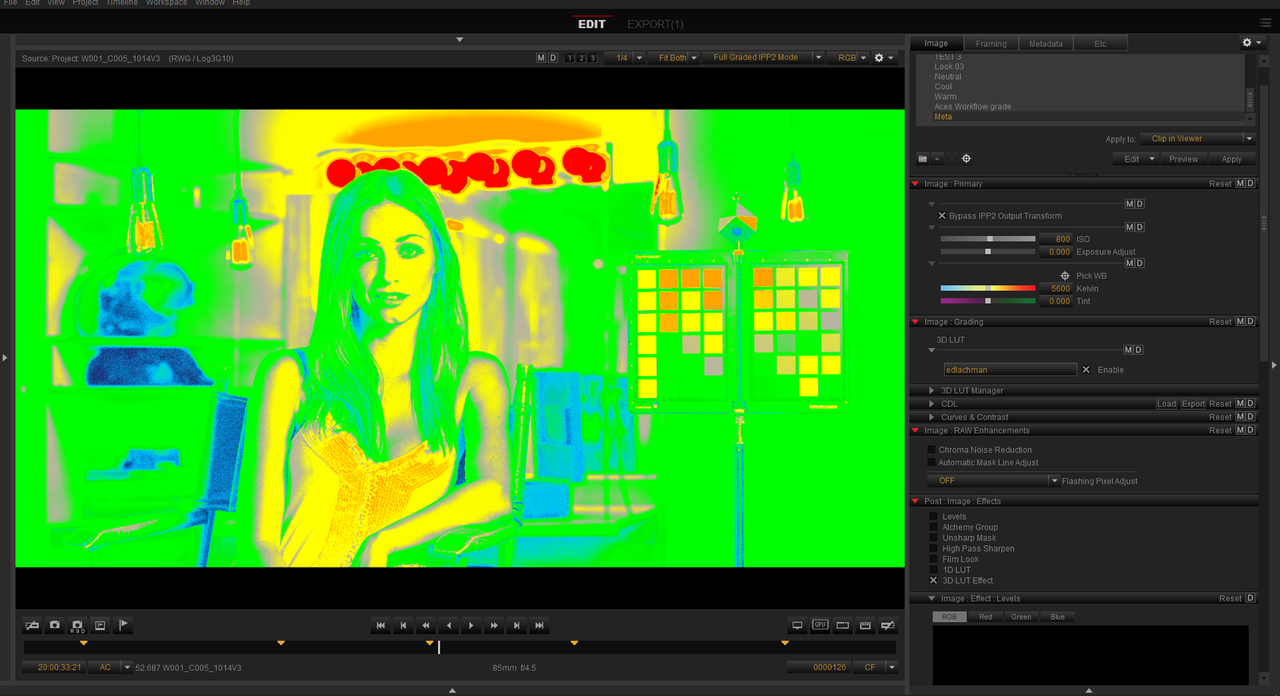Click the fast-forward double-arrow button
This screenshot has width=1280, height=696.
[x=494, y=626]
